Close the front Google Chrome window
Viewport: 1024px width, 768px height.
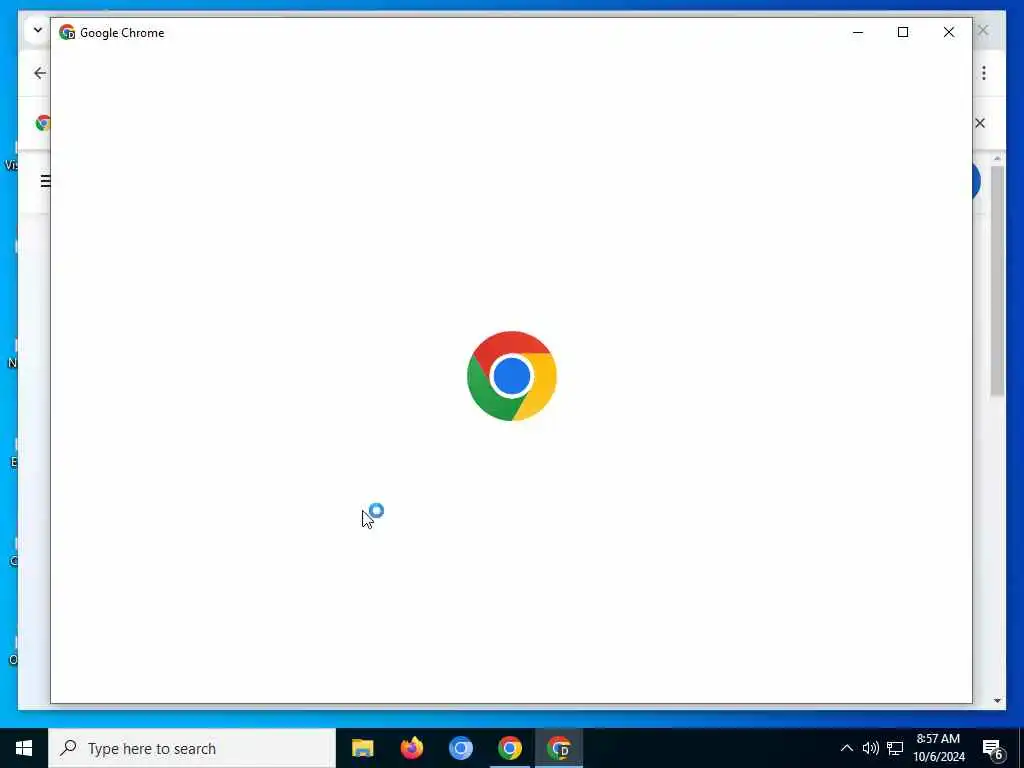pyautogui.click(x=948, y=32)
